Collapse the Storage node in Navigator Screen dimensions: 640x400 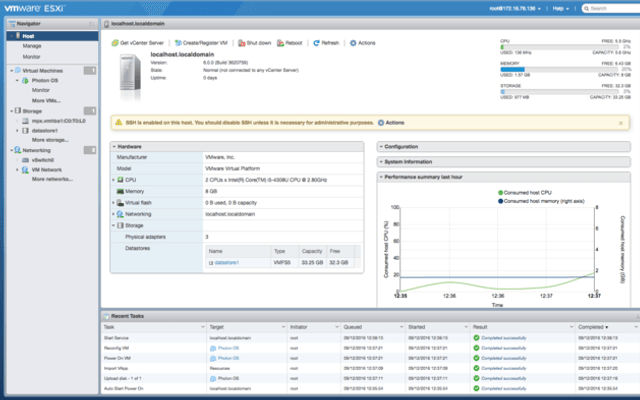(x=11, y=111)
